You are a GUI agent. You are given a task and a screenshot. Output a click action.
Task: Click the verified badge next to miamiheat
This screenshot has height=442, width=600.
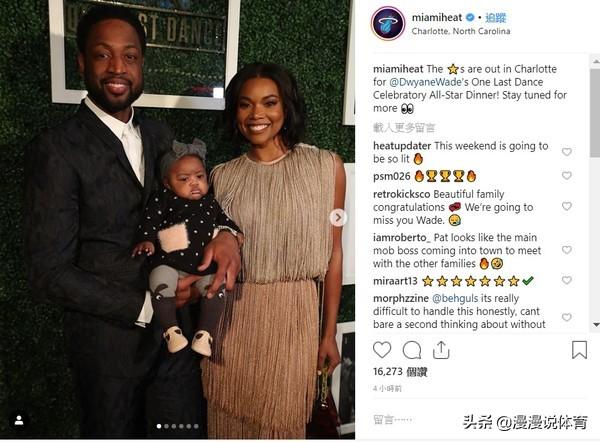pyautogui.click(x=470, y=17)
